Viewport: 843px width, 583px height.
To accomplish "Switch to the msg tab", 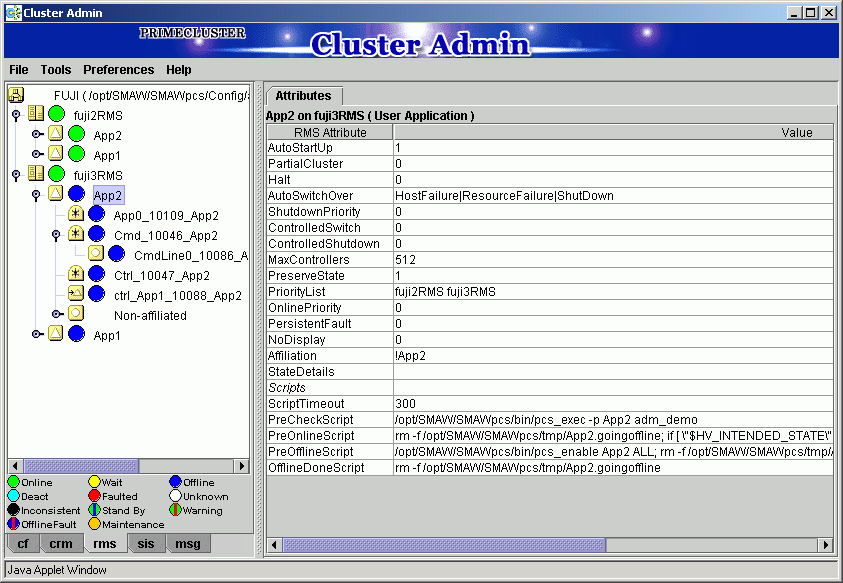I will pyautogui.click(x=188, y=544).
